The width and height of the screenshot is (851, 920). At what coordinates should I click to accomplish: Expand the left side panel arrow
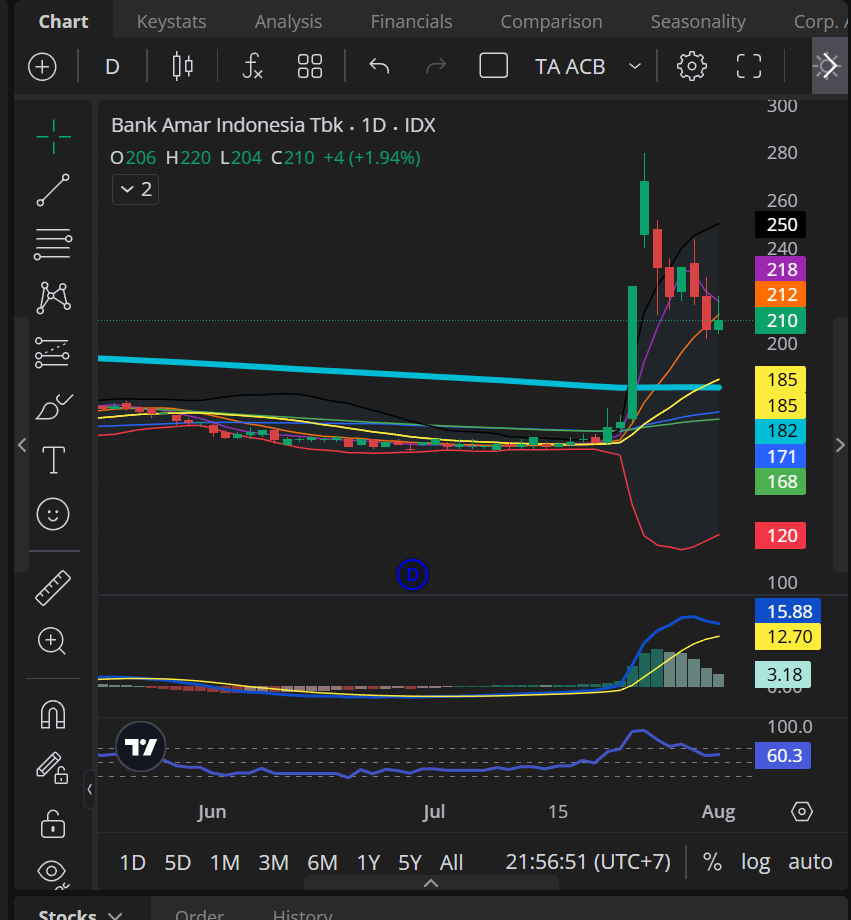pos(22,445)
